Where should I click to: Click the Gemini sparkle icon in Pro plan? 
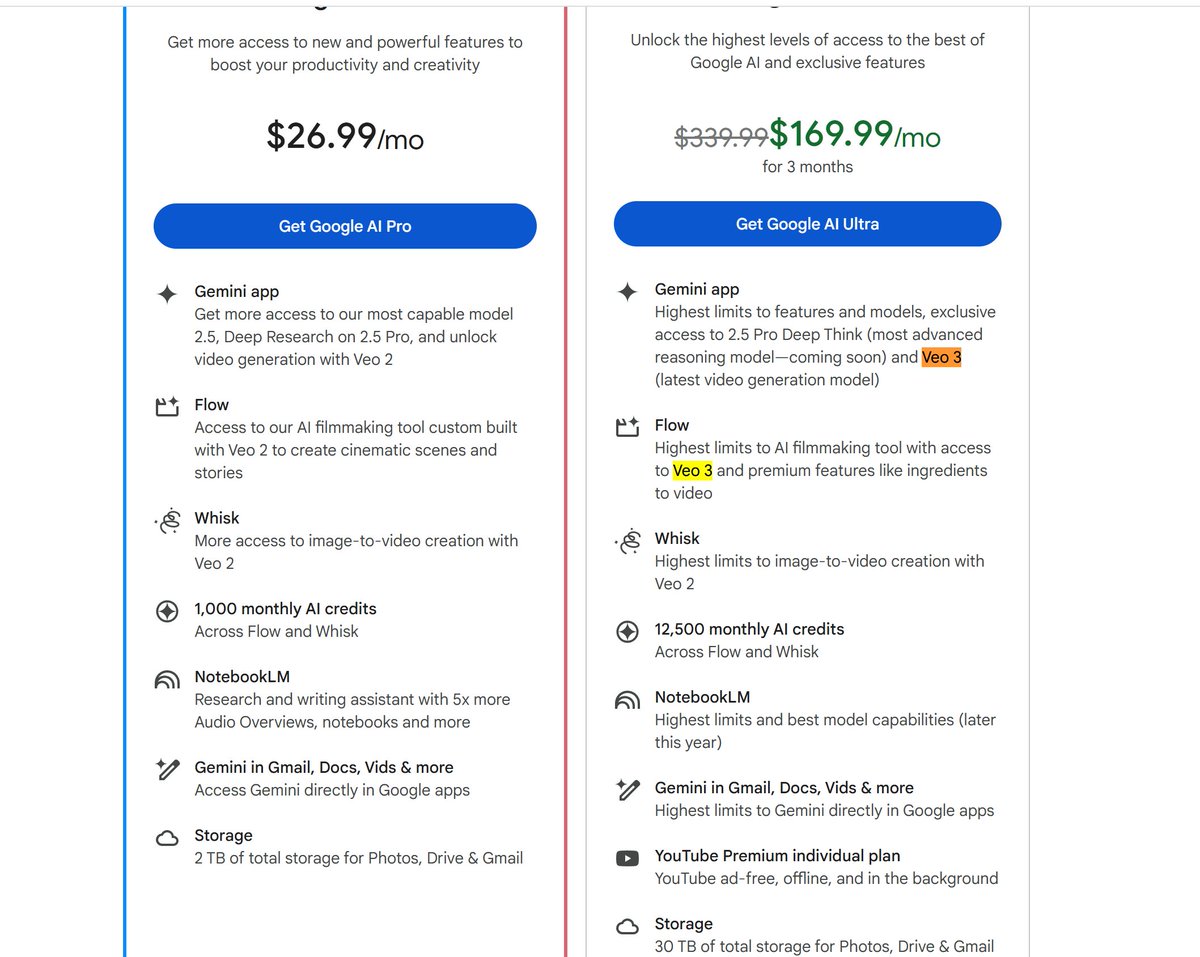(x=167, y=293)
